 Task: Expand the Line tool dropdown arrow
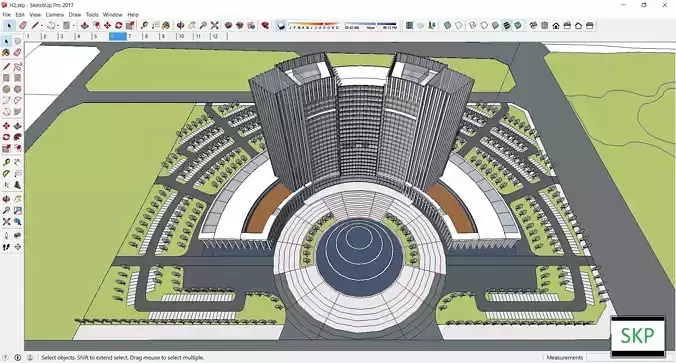42,26
